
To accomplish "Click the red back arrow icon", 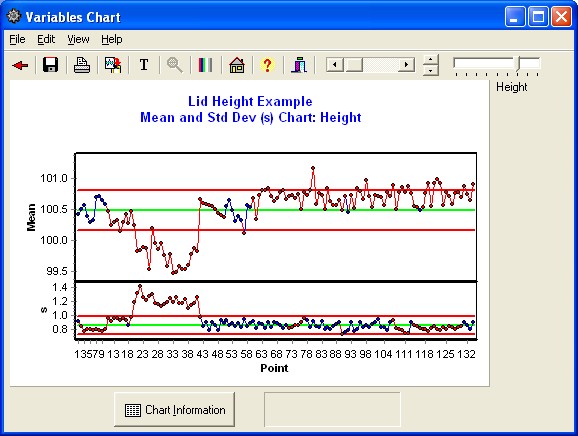I will click(20, 66).
